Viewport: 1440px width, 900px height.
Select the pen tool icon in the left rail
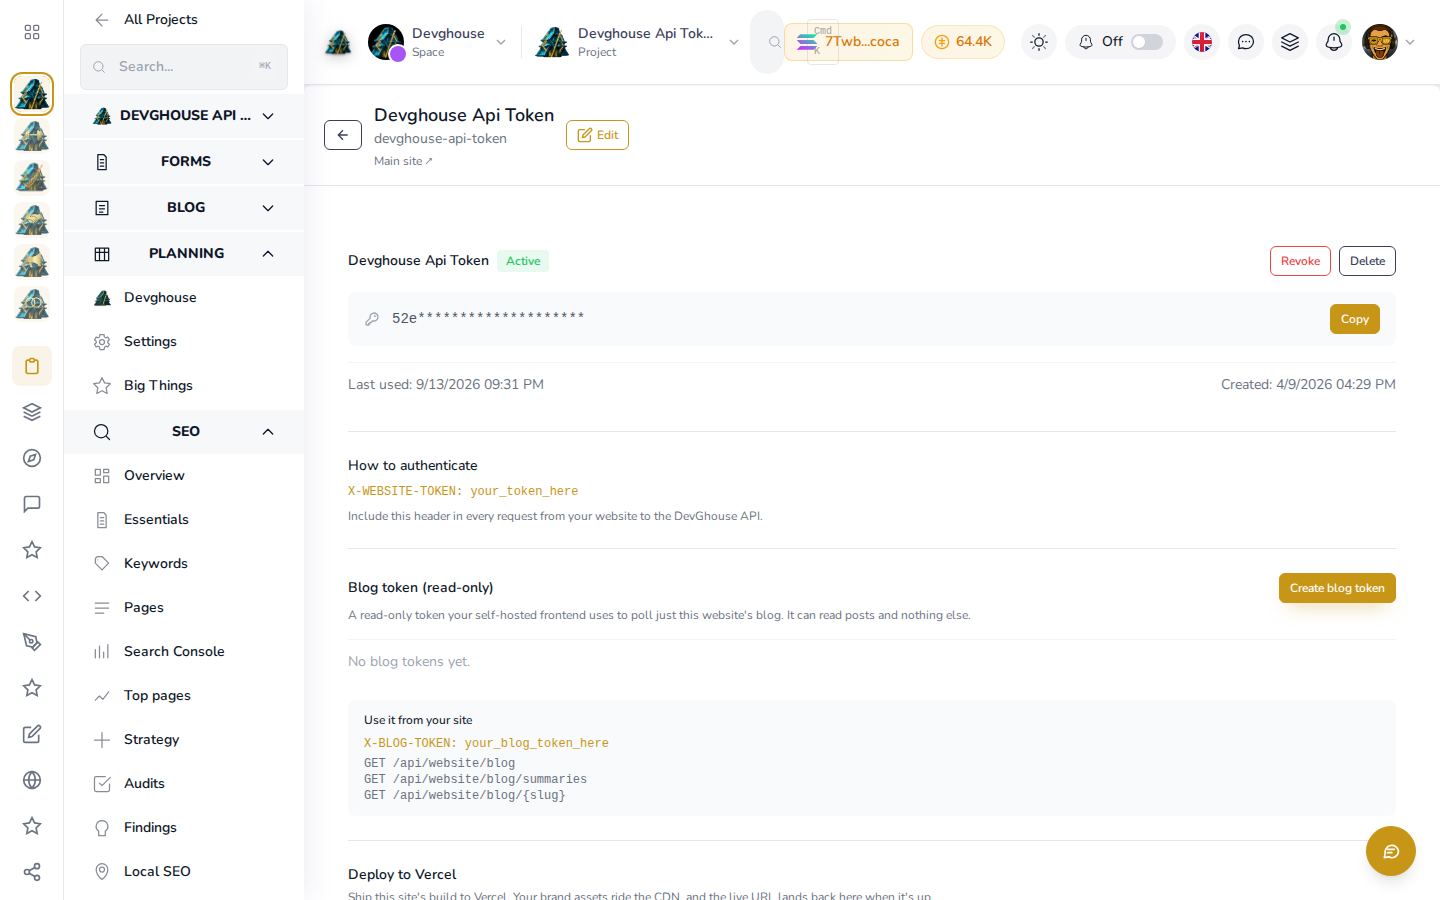[x=32, y=642]
